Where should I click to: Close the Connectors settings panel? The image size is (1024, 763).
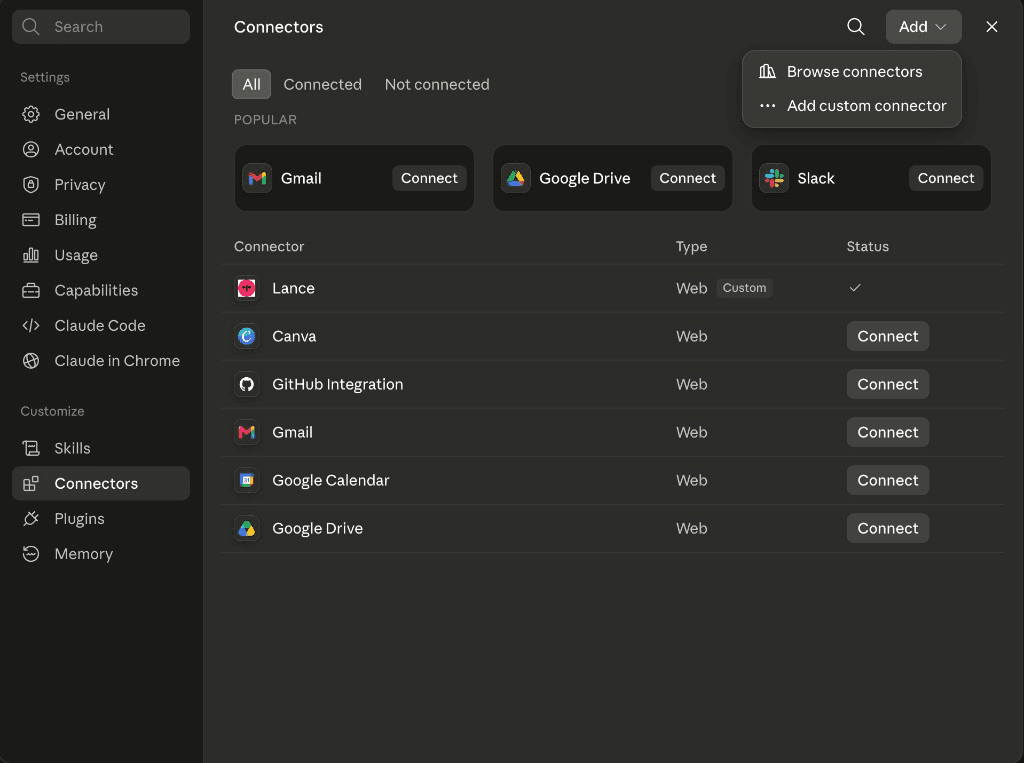pos(991,27)
